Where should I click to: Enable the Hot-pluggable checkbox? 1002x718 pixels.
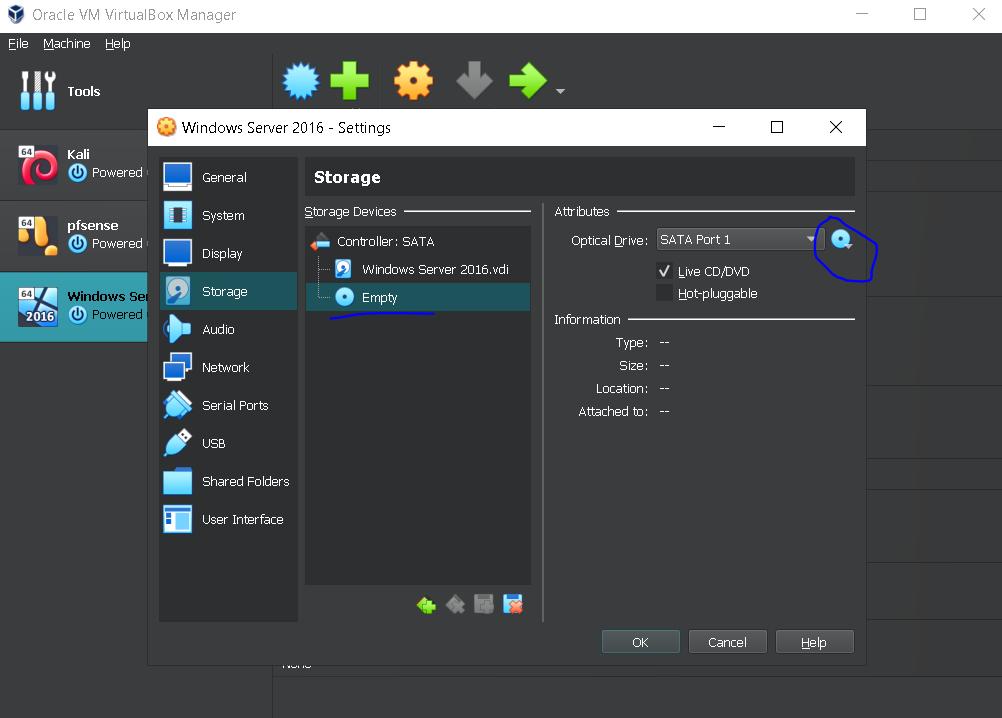coord(664,293)
